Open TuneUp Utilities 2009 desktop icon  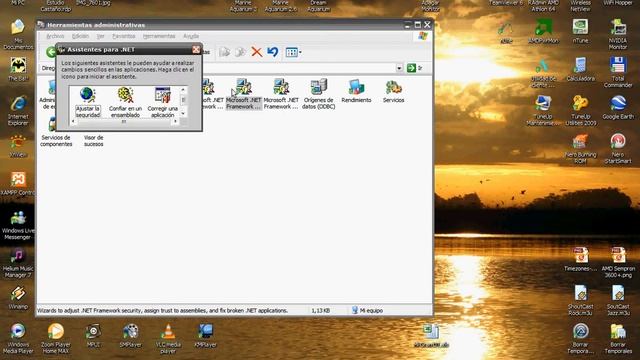pos(580,110)
